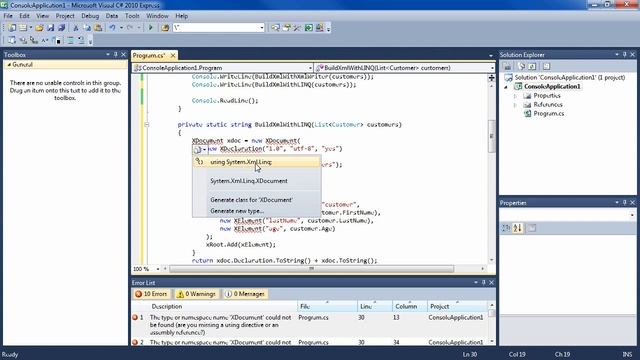Screen dimensions: 640x360
Task: Toggle auto-hide pushpin on Properties panel
Action: click(625, 203)
